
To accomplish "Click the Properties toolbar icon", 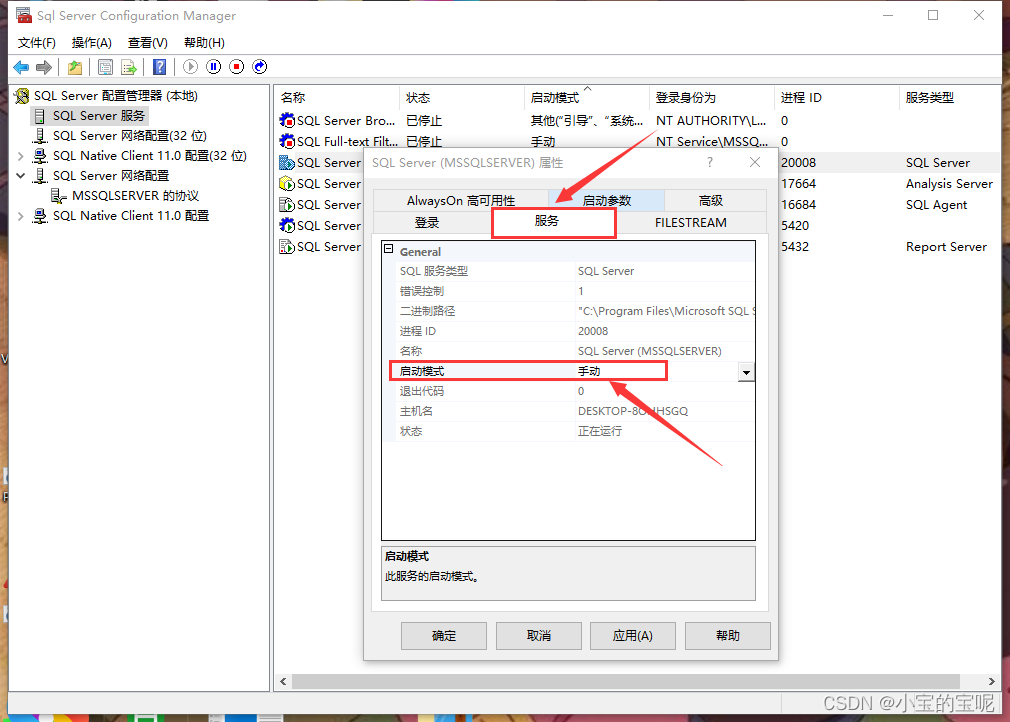I will pyautogui.click(x=105, y=67).
